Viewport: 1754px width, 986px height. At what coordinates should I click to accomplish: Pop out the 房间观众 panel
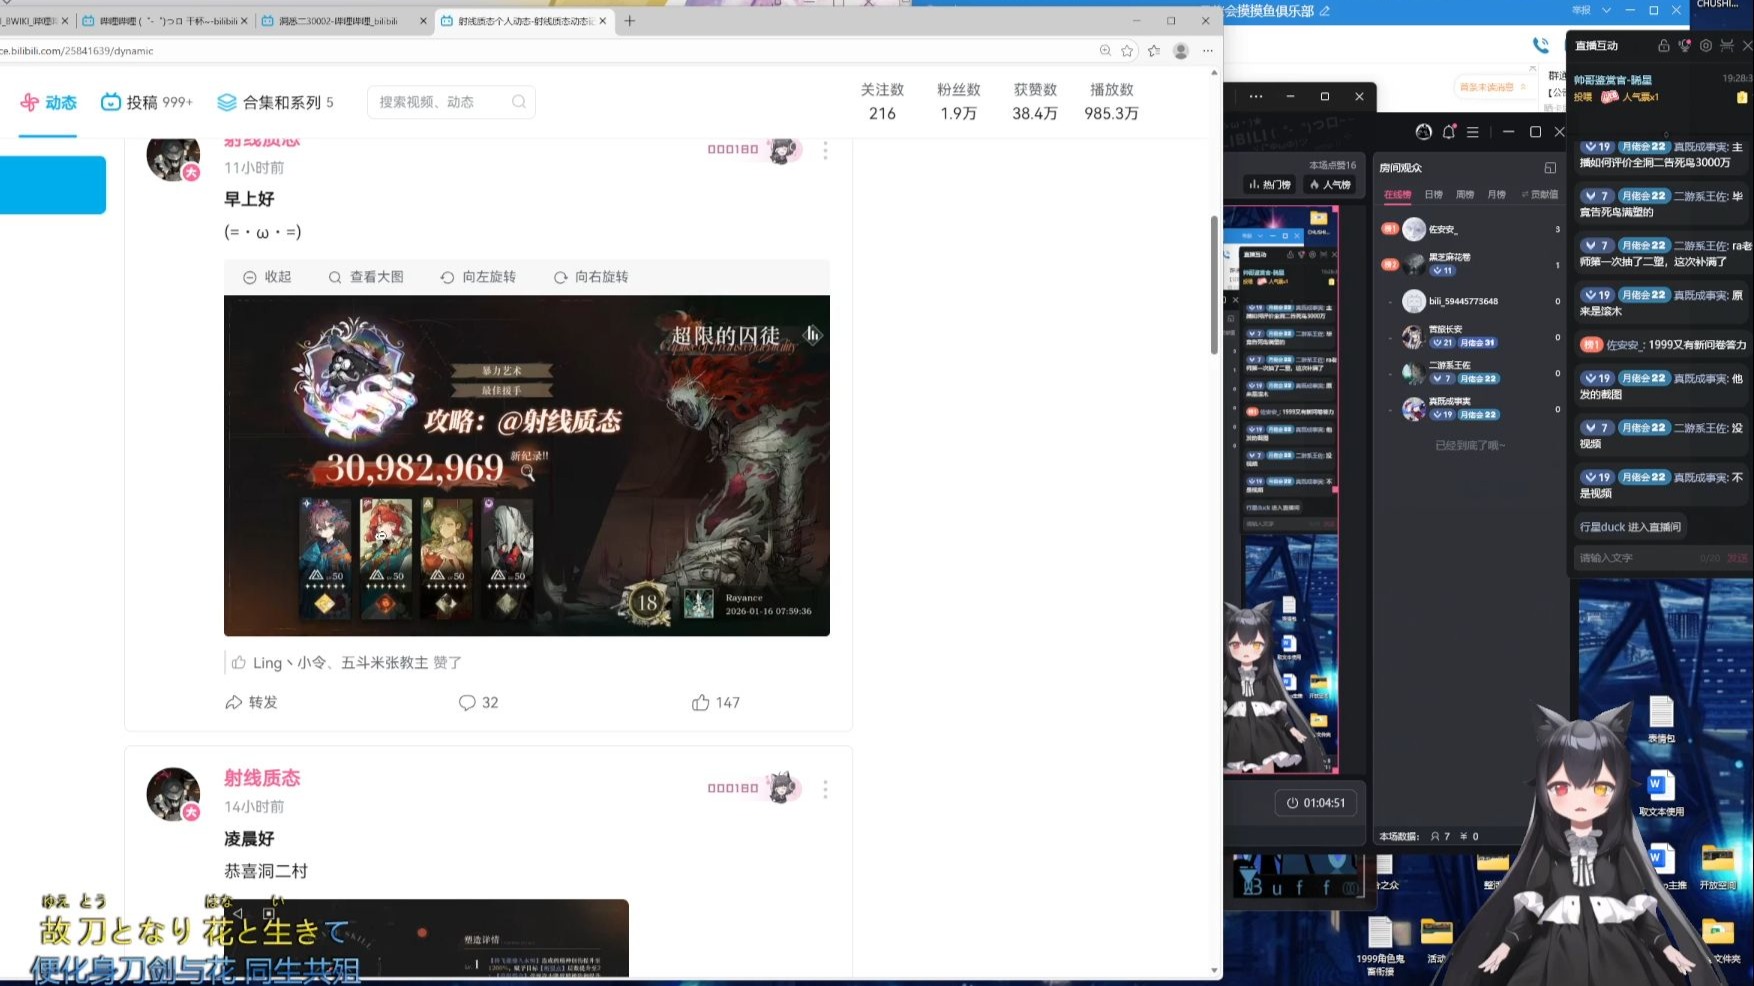coord(1550,168)
